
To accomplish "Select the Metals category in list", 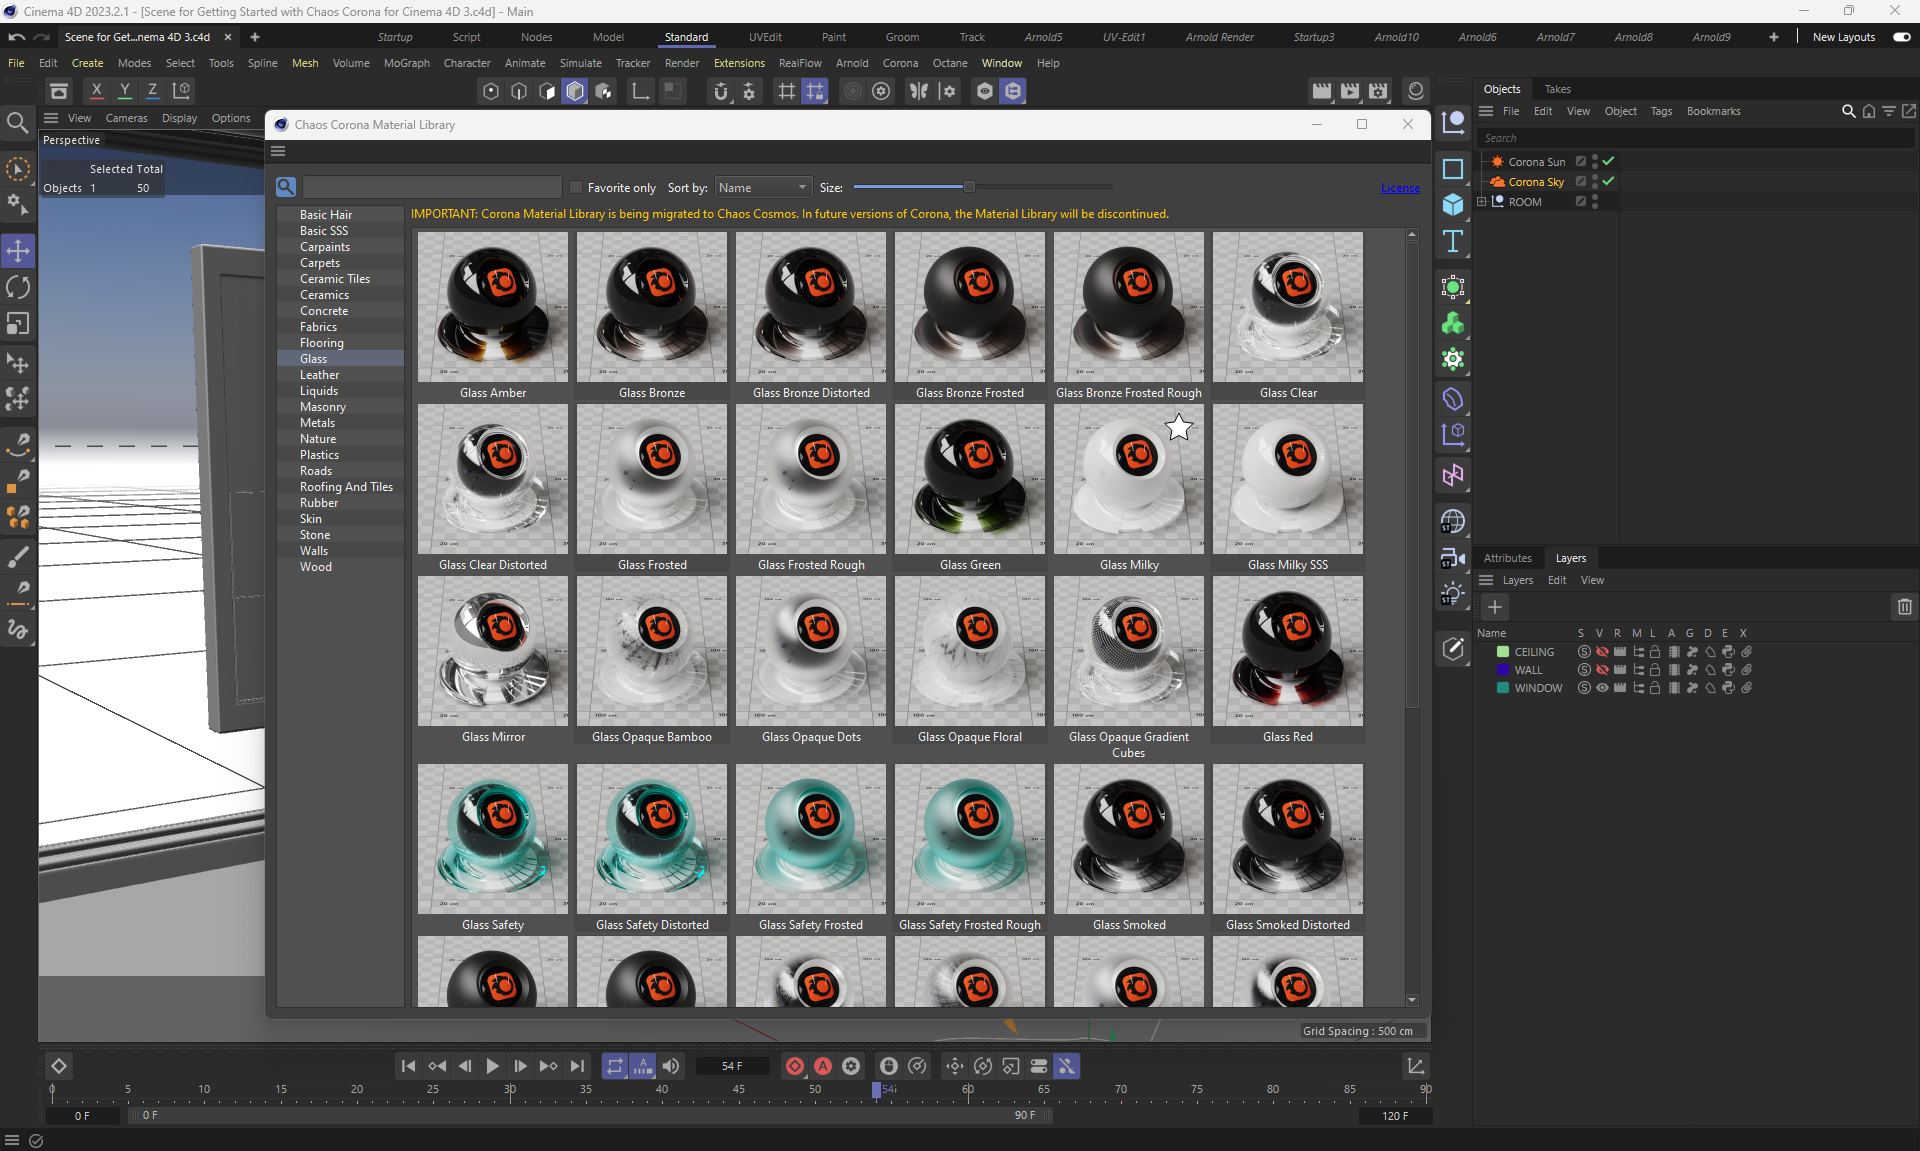I will tap(317, 423).
